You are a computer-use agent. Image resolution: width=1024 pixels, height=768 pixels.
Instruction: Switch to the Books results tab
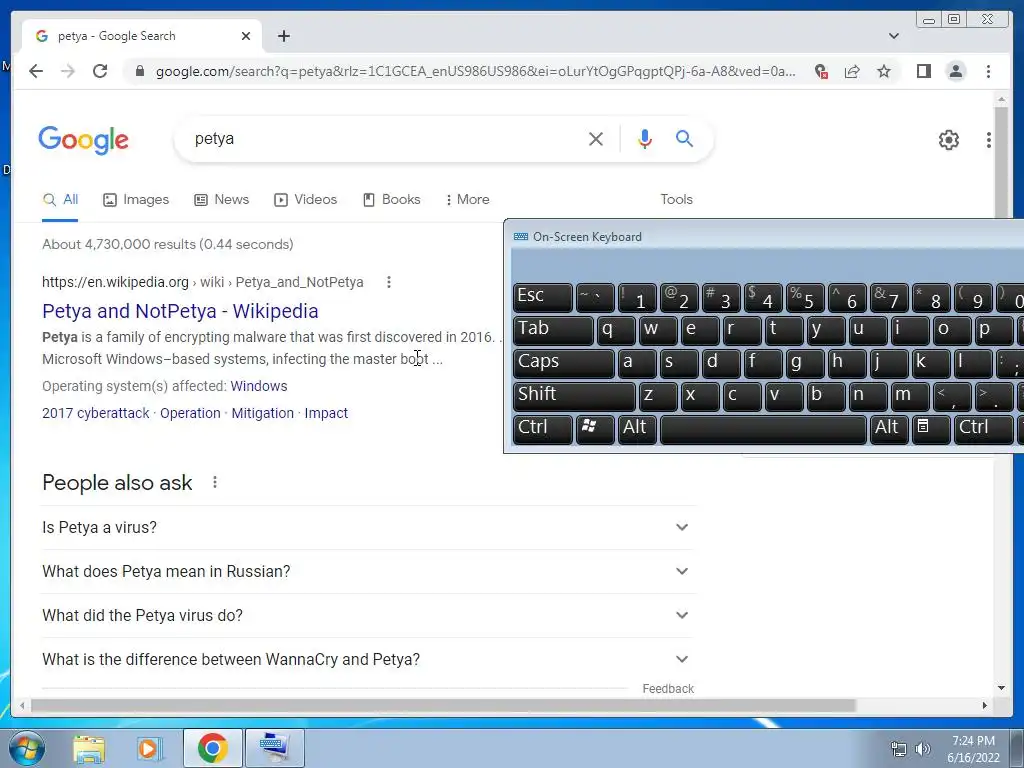[x=392, y=199]
